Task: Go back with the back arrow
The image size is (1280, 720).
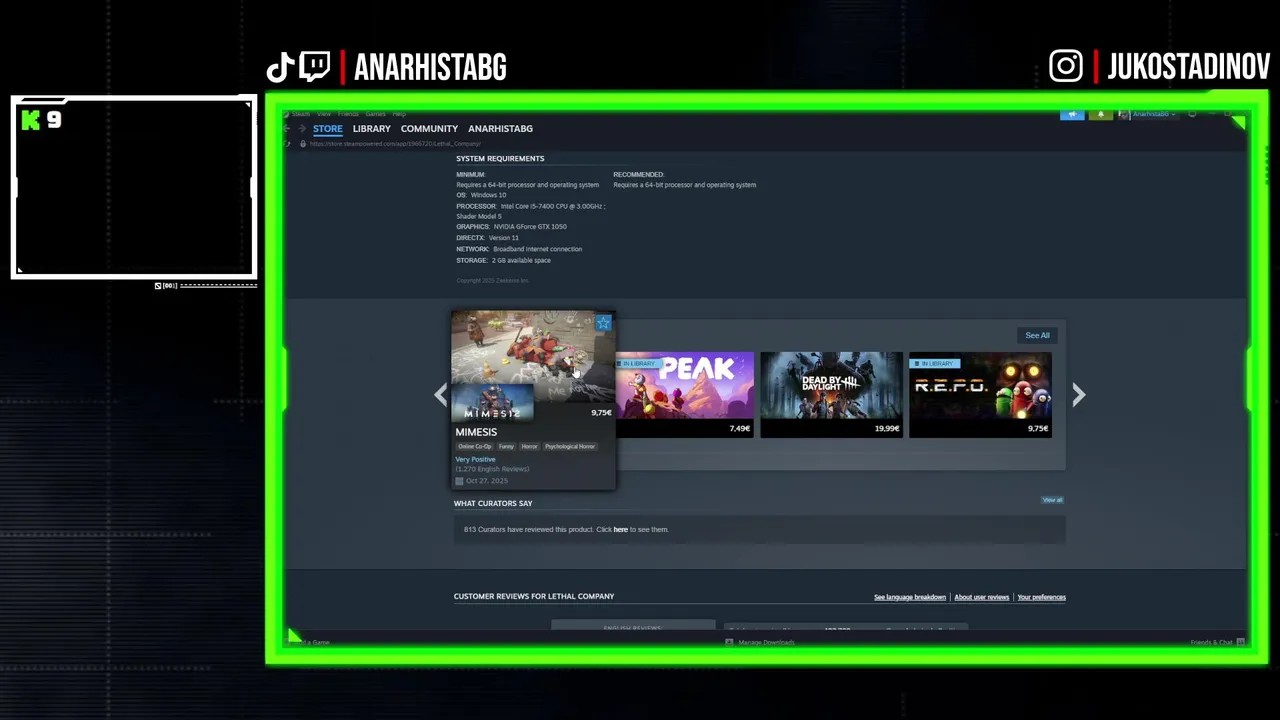Action: pos(288,129)
